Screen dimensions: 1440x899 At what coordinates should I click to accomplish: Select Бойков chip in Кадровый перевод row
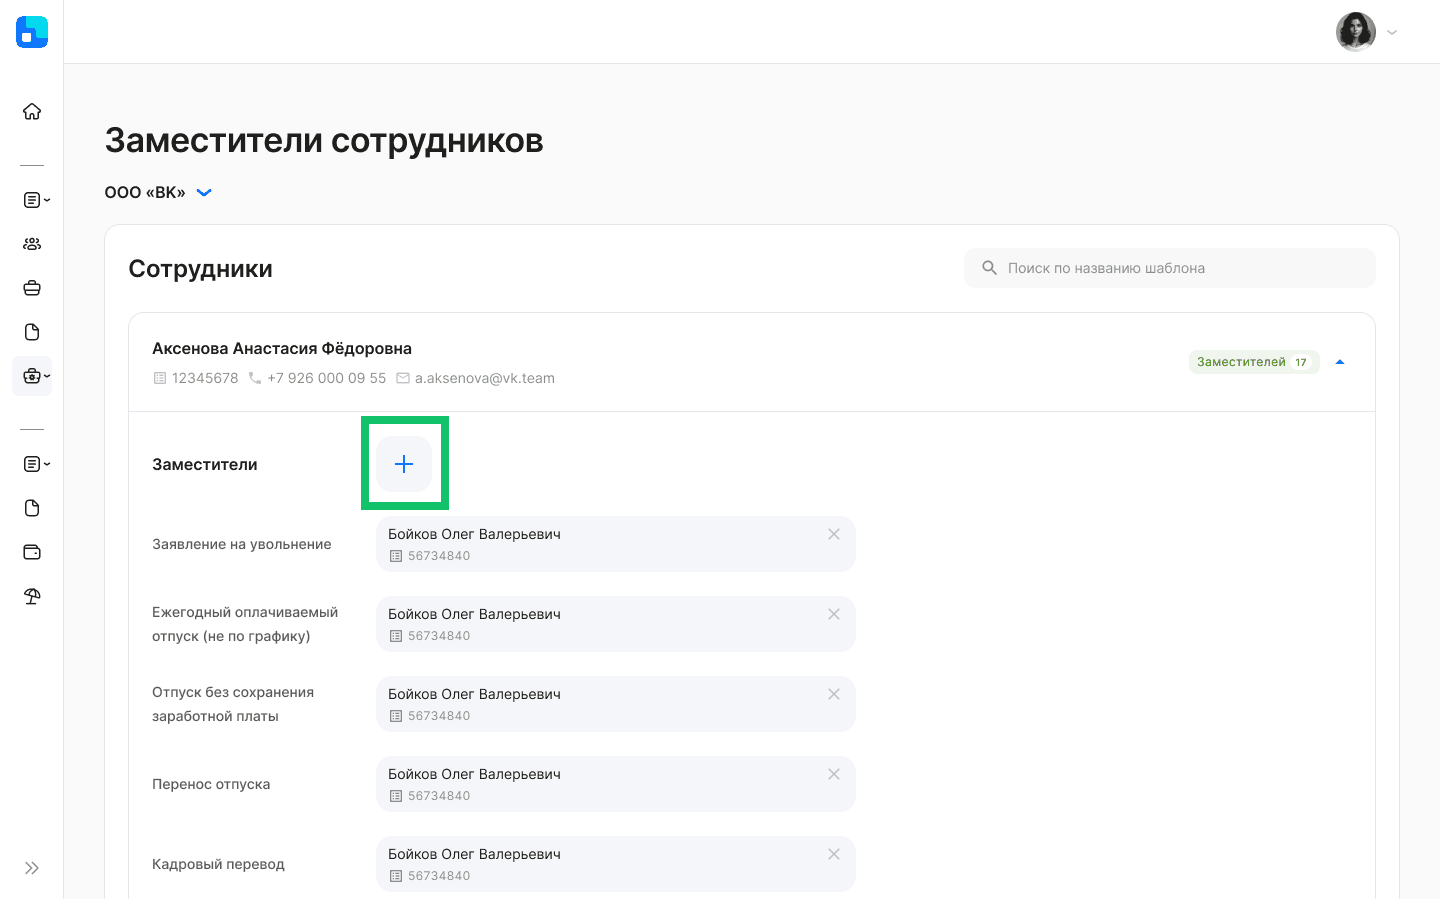tap(616, 864)
